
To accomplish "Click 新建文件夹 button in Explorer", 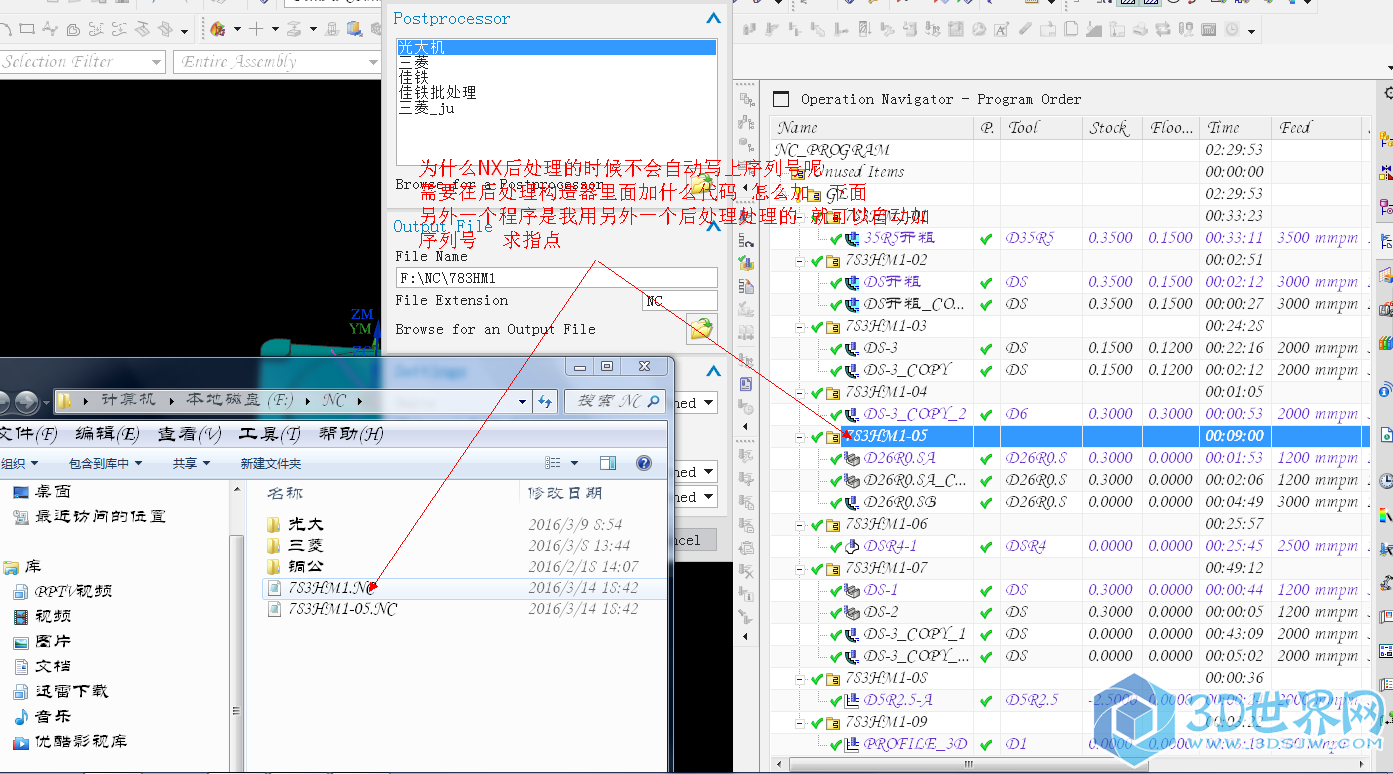I will [271, 463].
